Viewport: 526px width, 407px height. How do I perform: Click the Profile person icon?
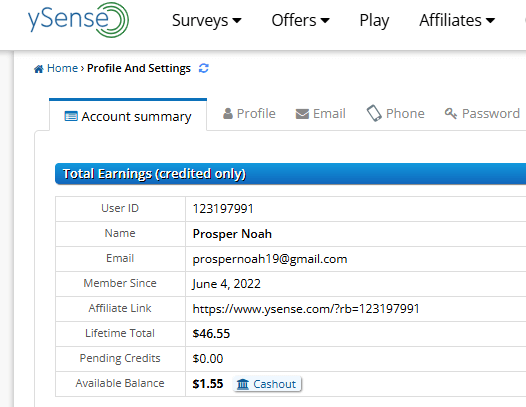228,113
